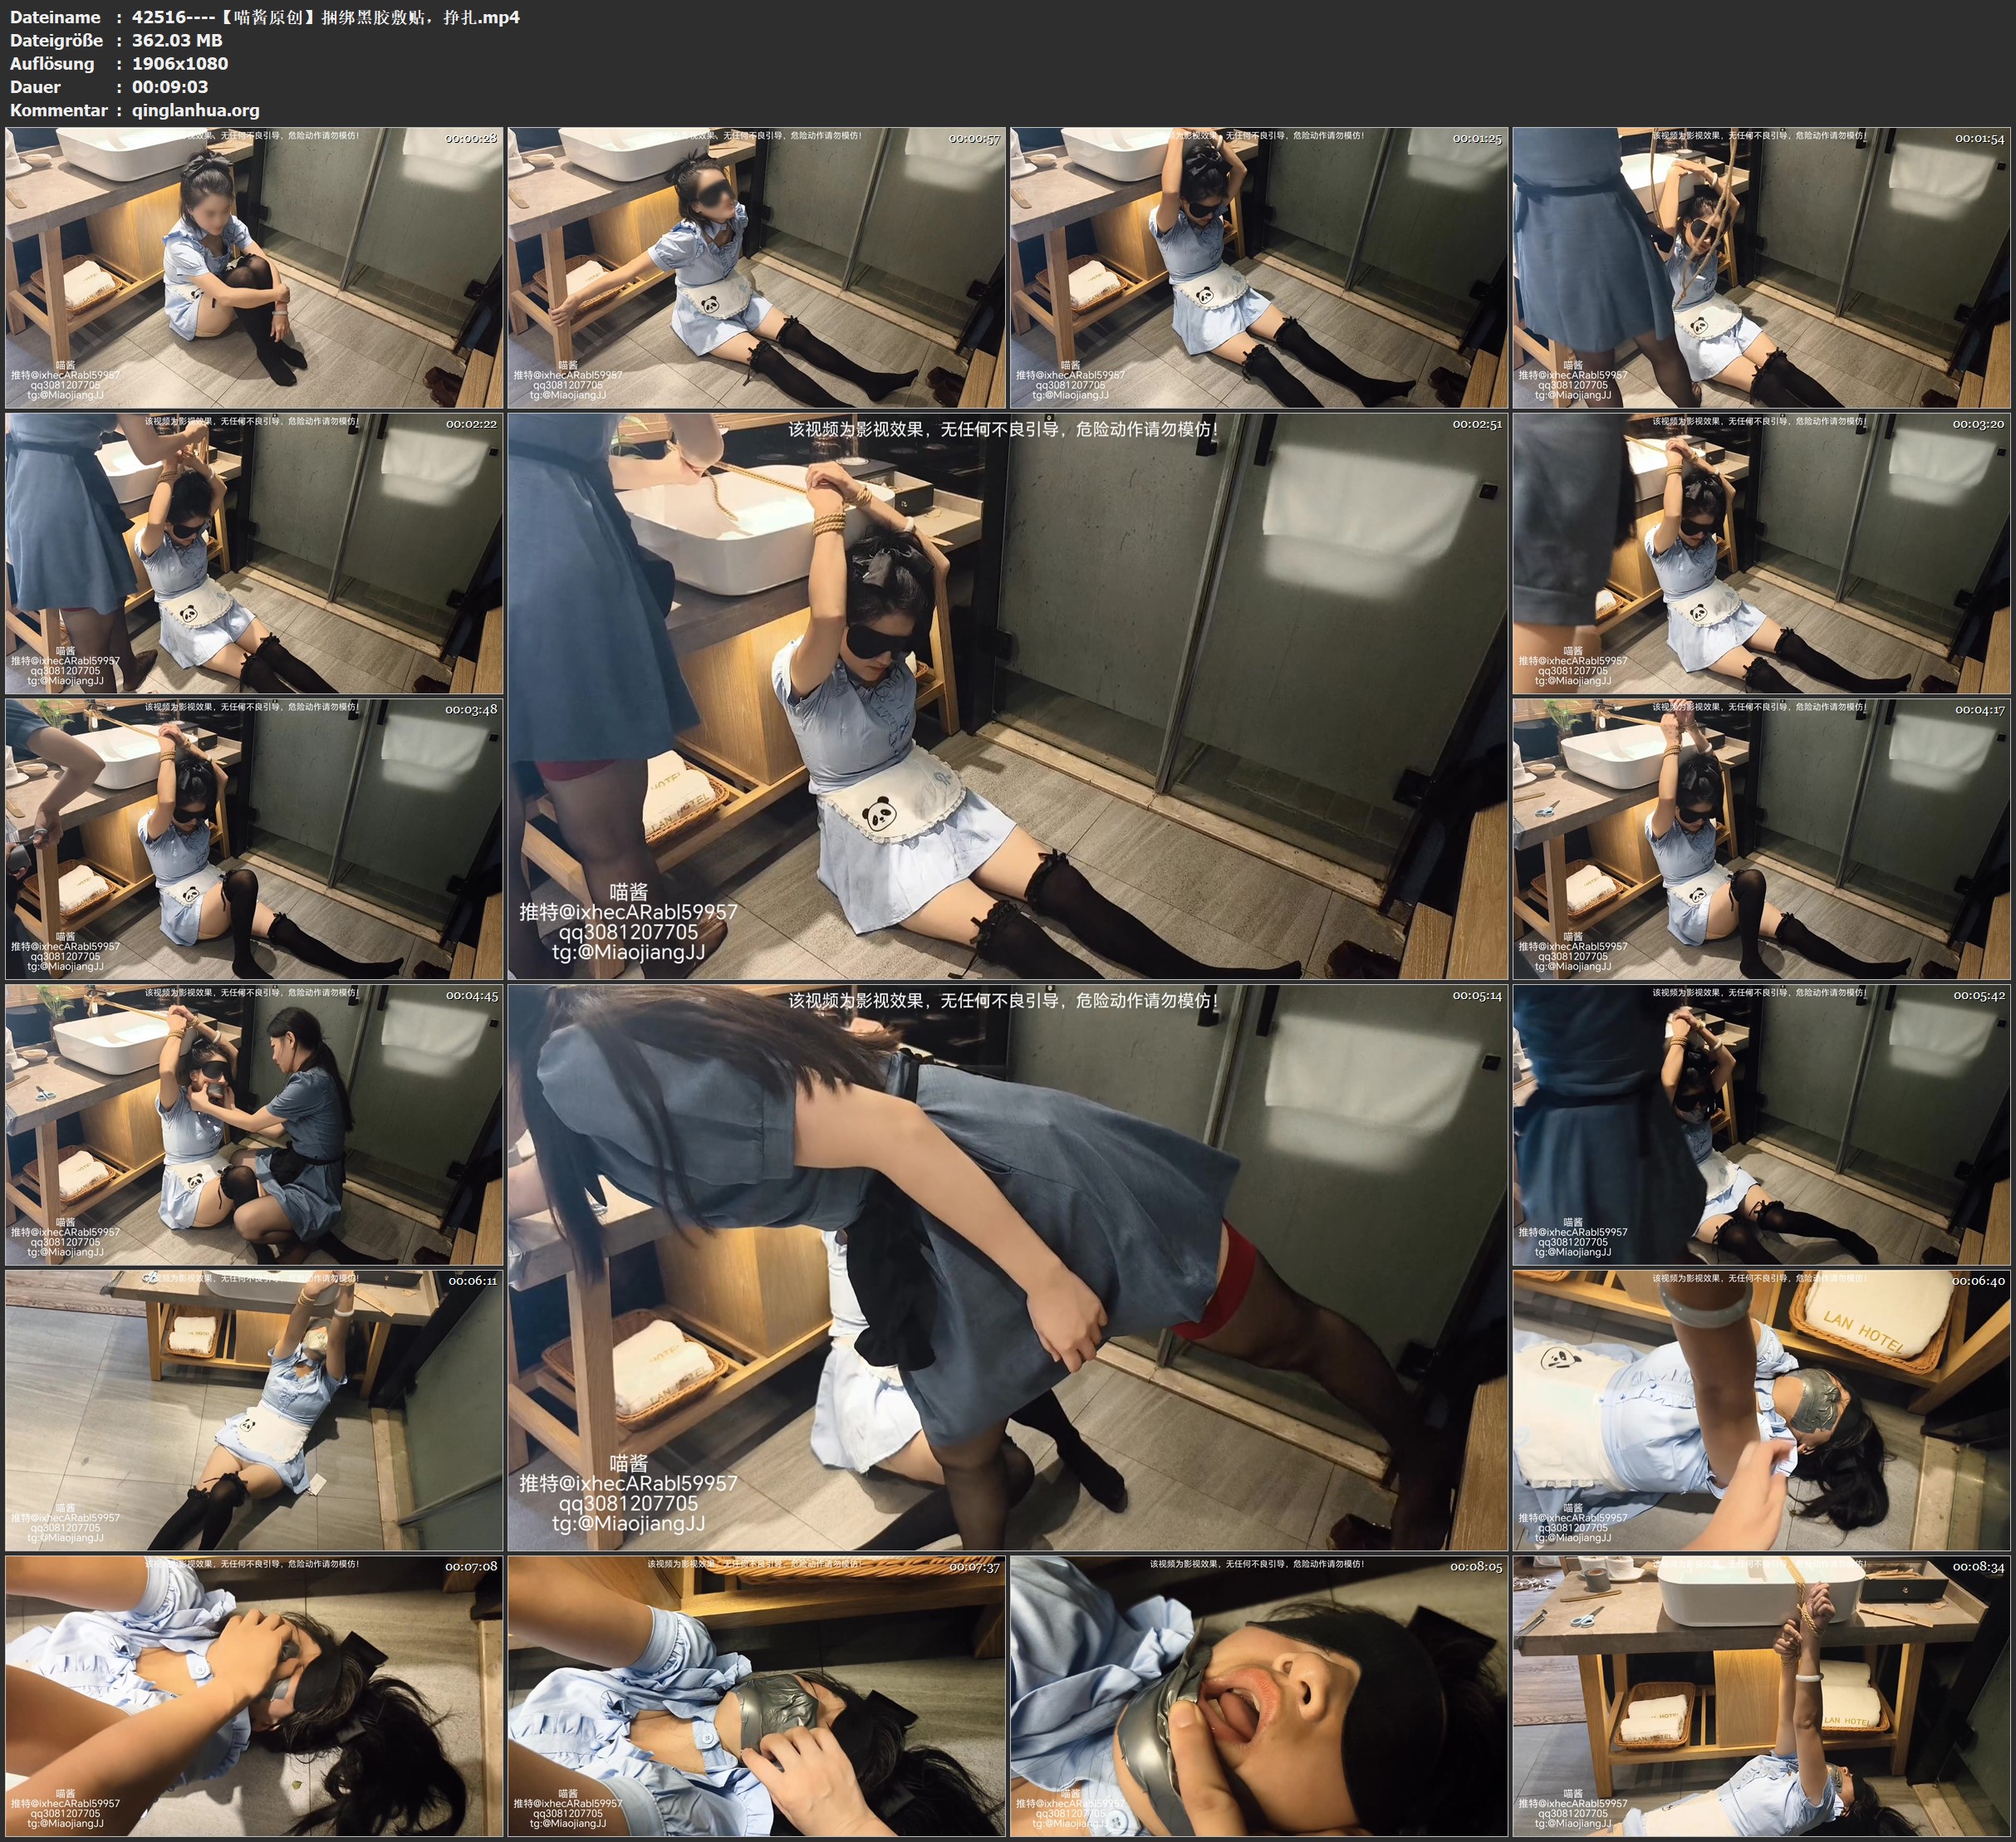Screen dimensions: 2016x1842
Task: Click the mp4 filename in the Dateiname row
Action: click(325, 17)
